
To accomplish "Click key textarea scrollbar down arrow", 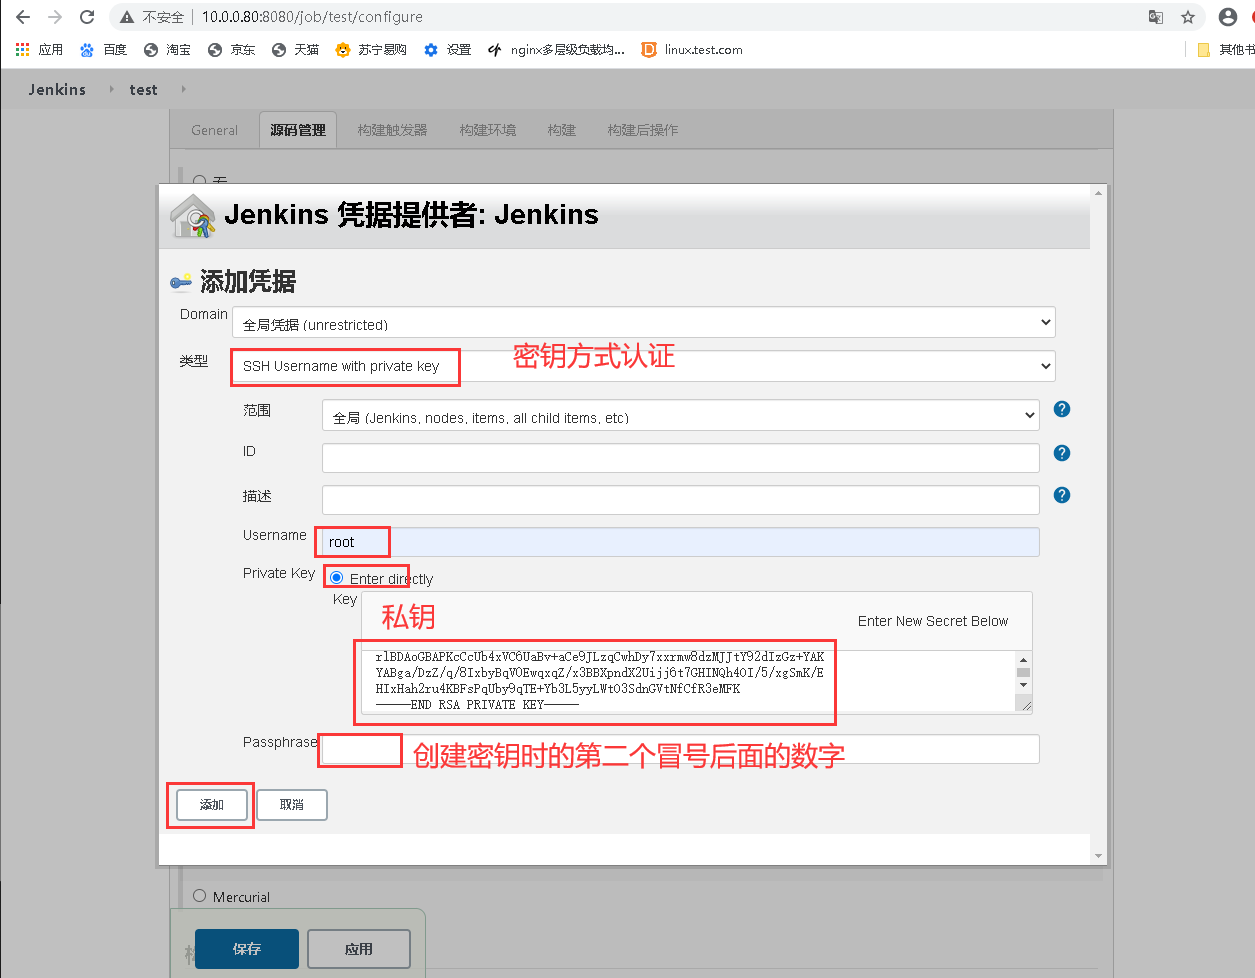I will [1023, 686].
